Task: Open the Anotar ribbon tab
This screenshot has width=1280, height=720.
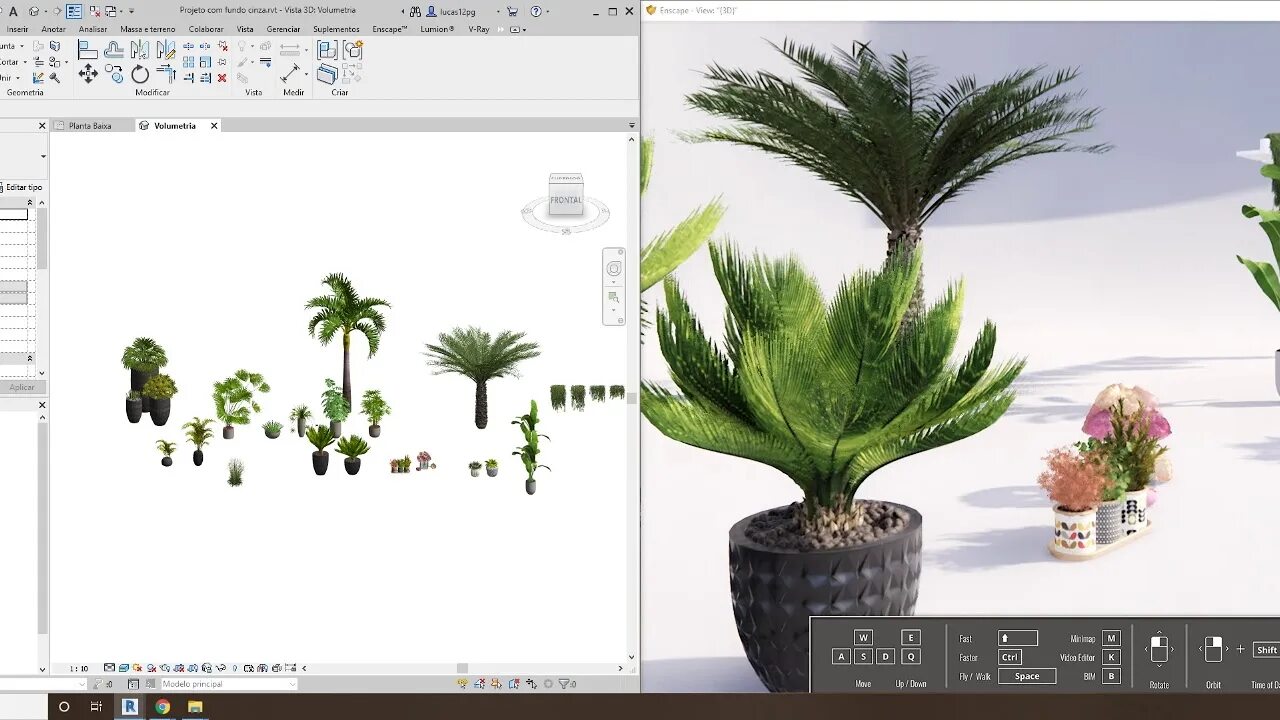Action: (53, 29)
